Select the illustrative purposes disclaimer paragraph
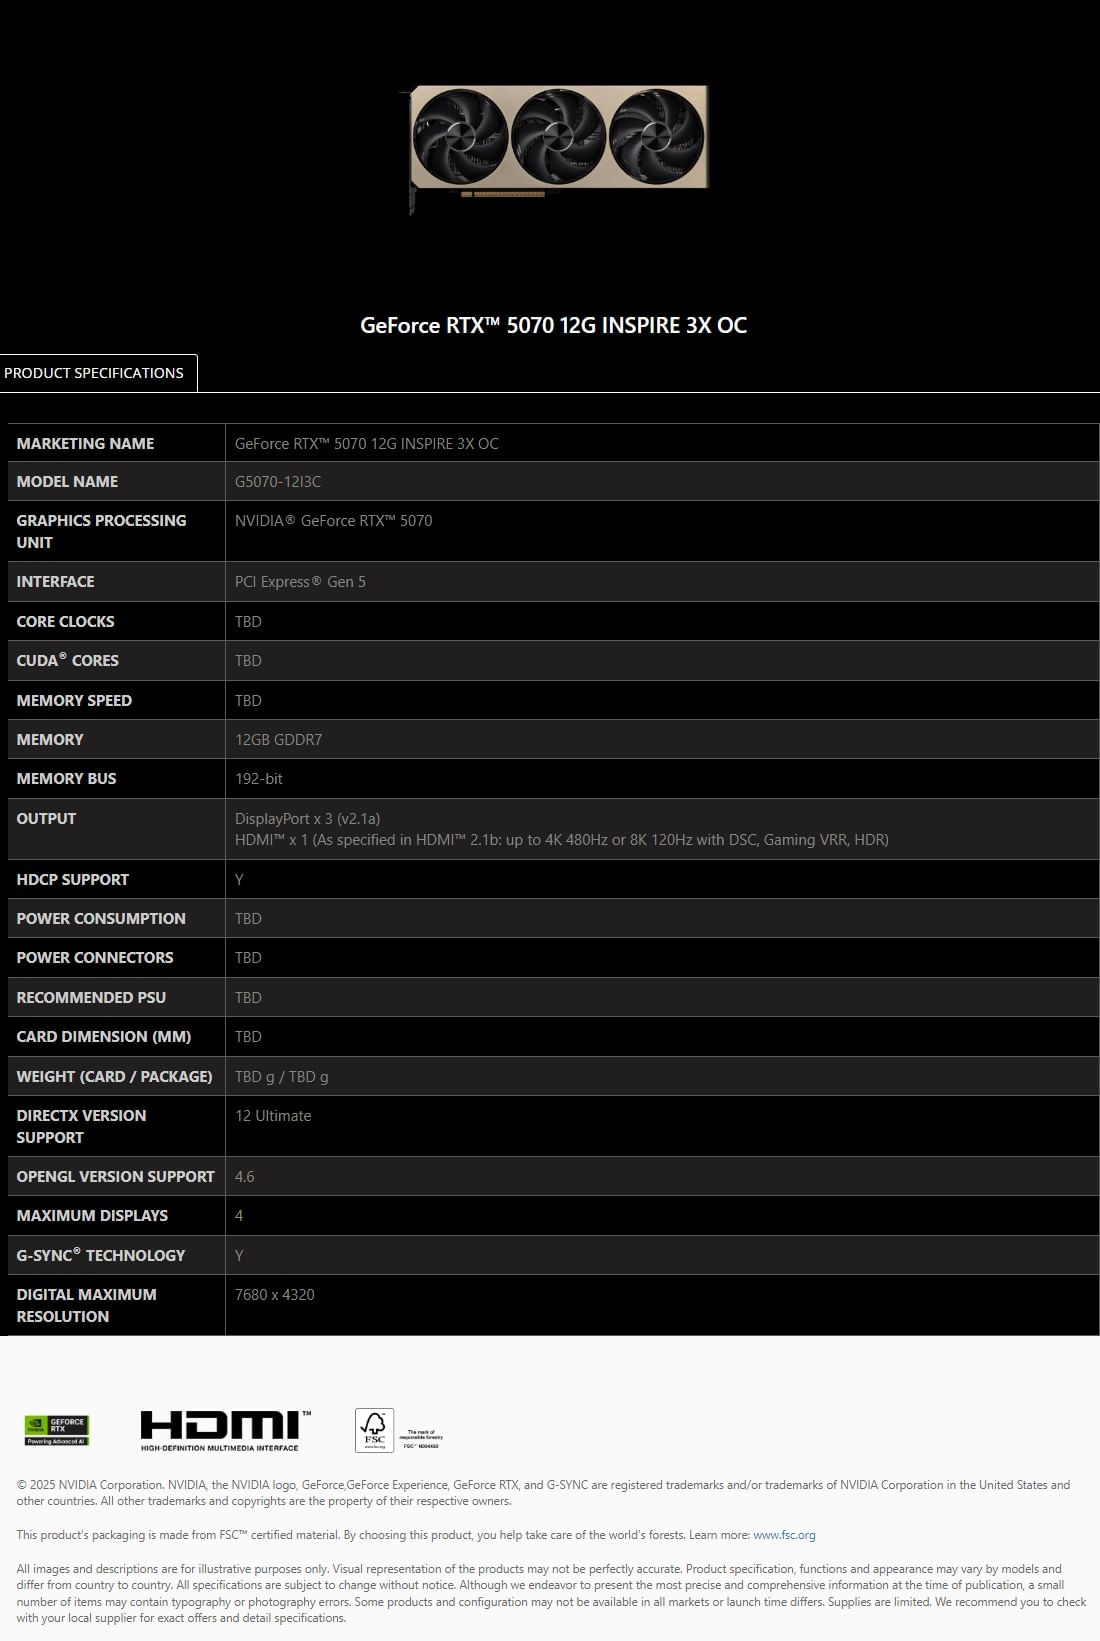The image size is (1100, 1641). click(x=551, y=1593)
